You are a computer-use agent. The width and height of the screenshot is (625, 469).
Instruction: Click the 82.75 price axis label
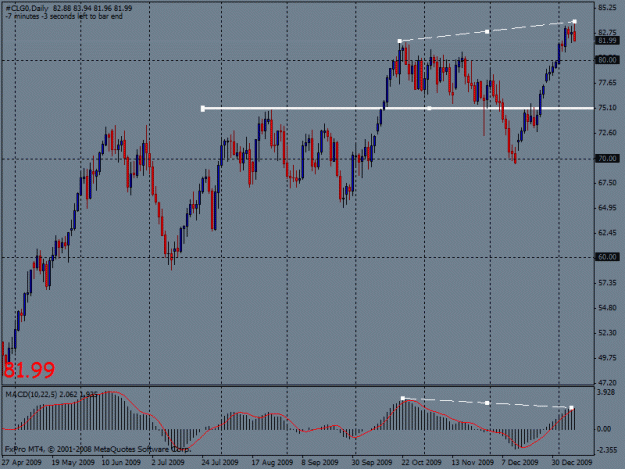click(607, 33)
